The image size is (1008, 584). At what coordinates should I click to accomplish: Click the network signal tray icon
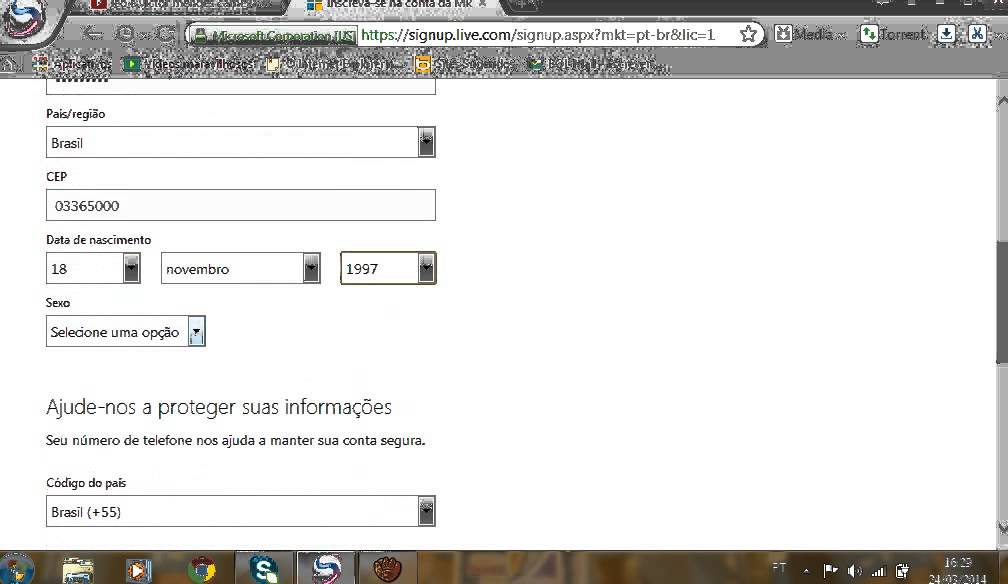click(878, 570)
